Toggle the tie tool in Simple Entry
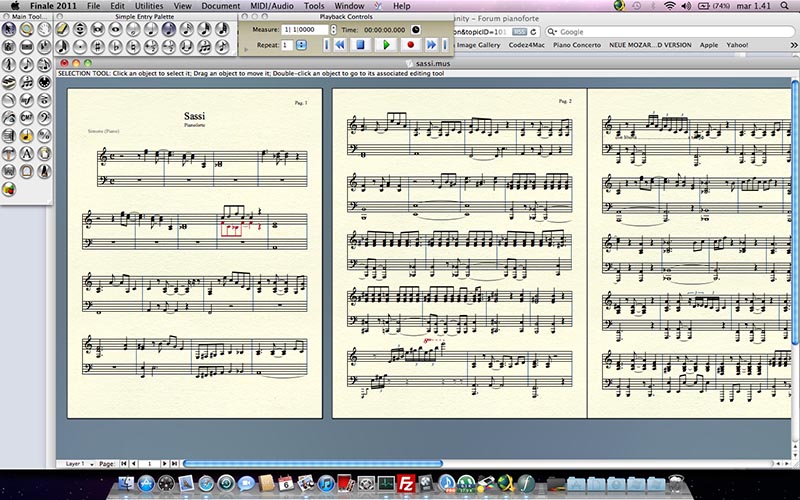The height and width of the screenshot is (500, 800). coord(186,47)
